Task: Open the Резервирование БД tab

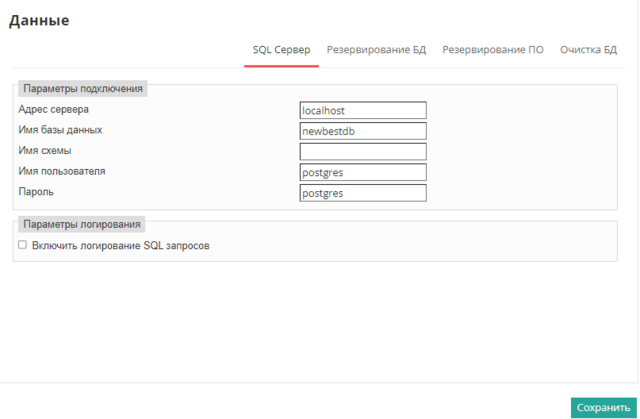Action: click(376, 49)
